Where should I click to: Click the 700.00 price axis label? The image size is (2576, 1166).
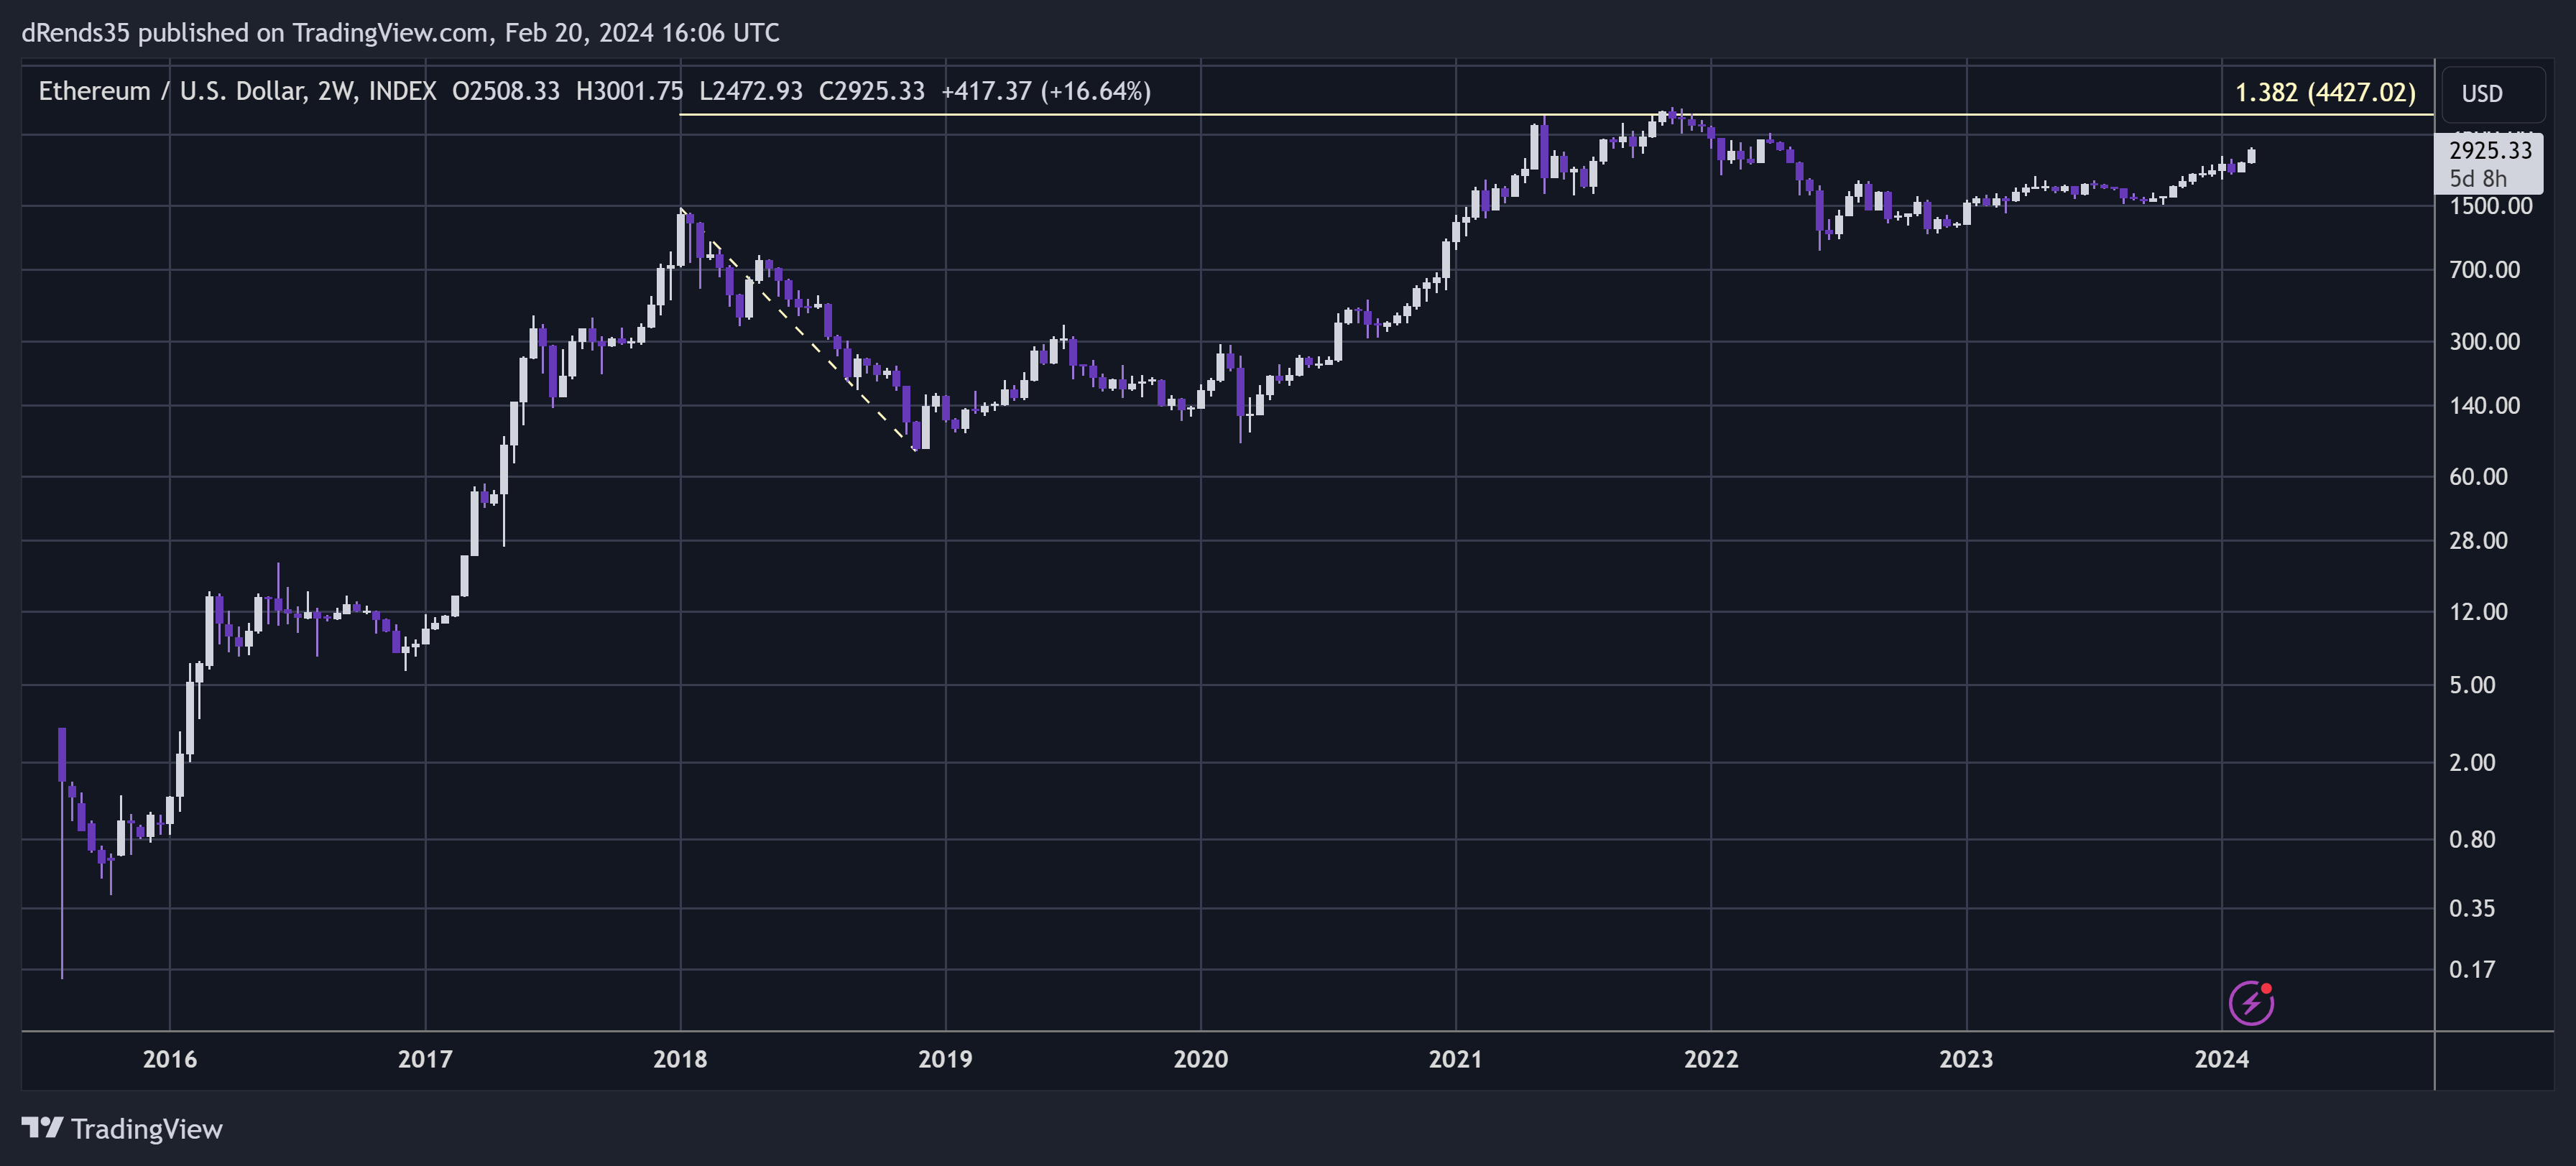coord(2484,269)
